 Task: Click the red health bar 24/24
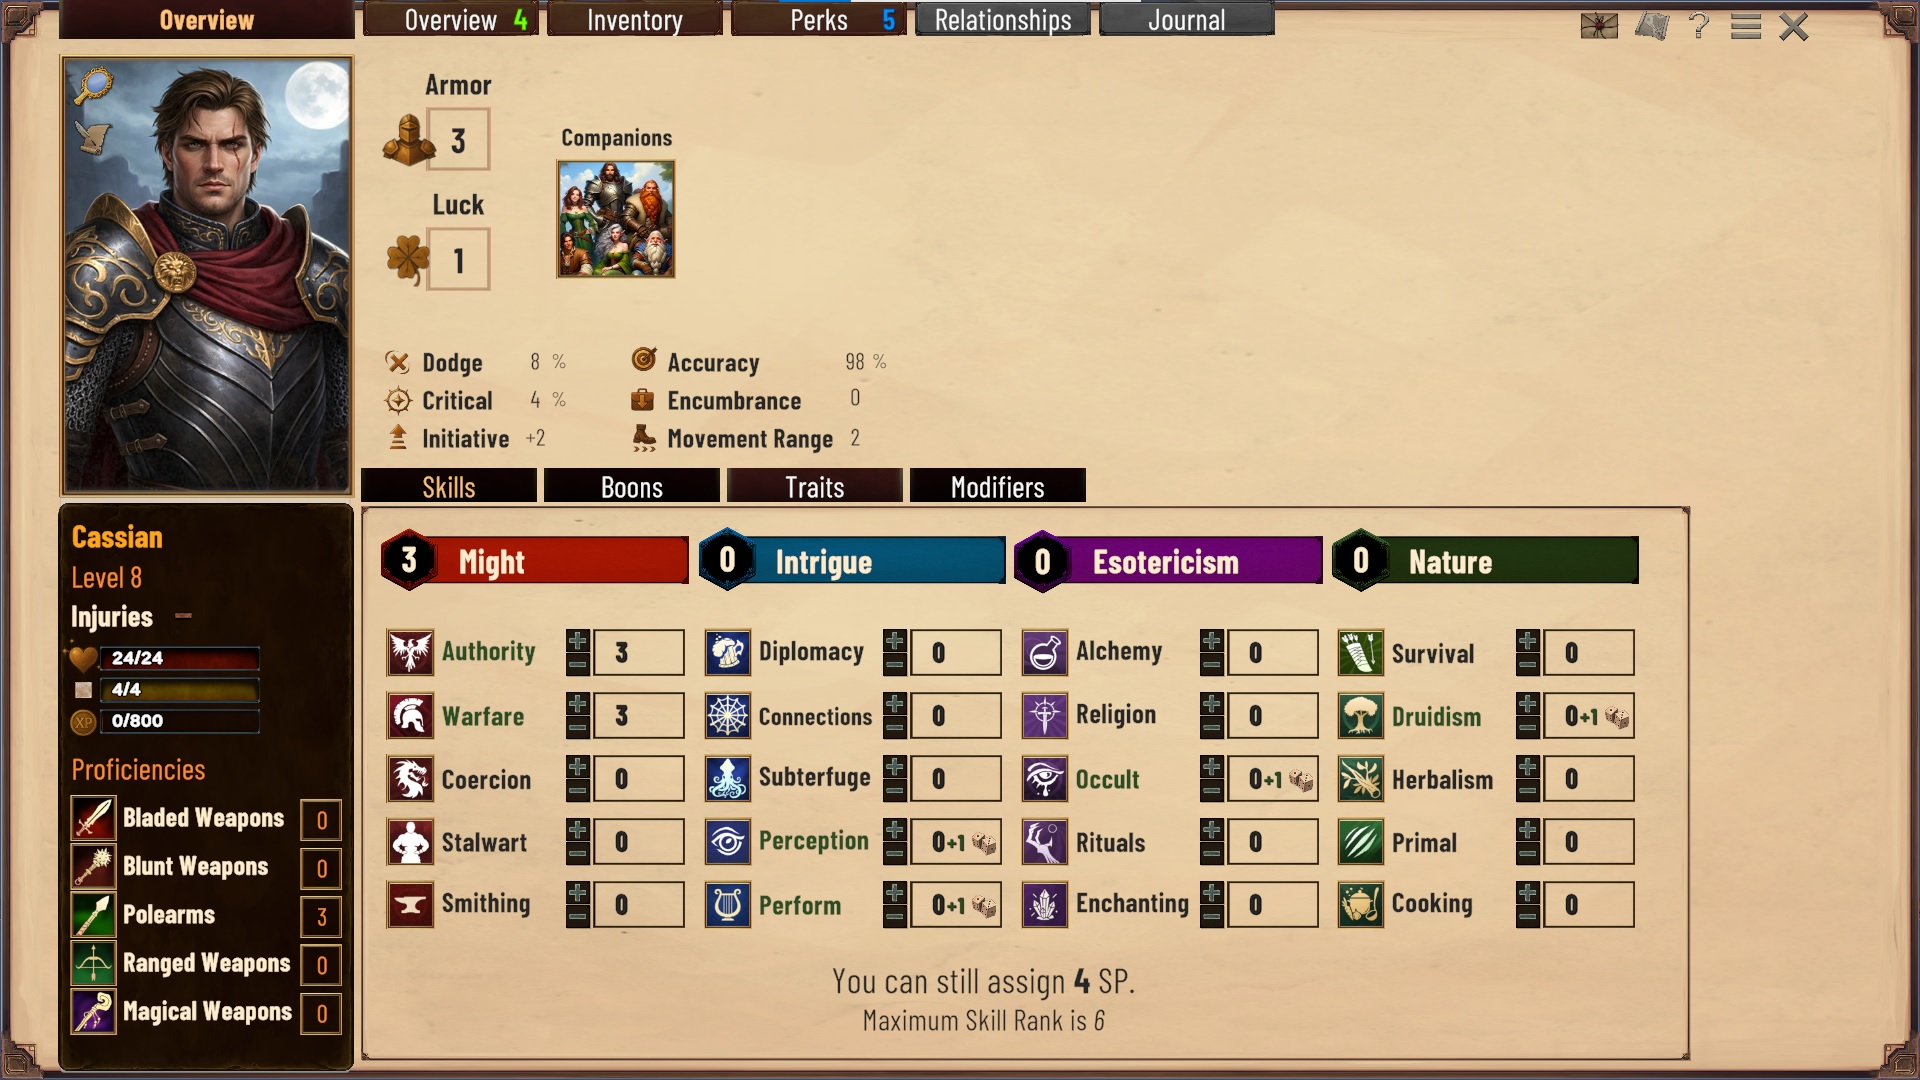pyautogui.click(x=179, y=658)
